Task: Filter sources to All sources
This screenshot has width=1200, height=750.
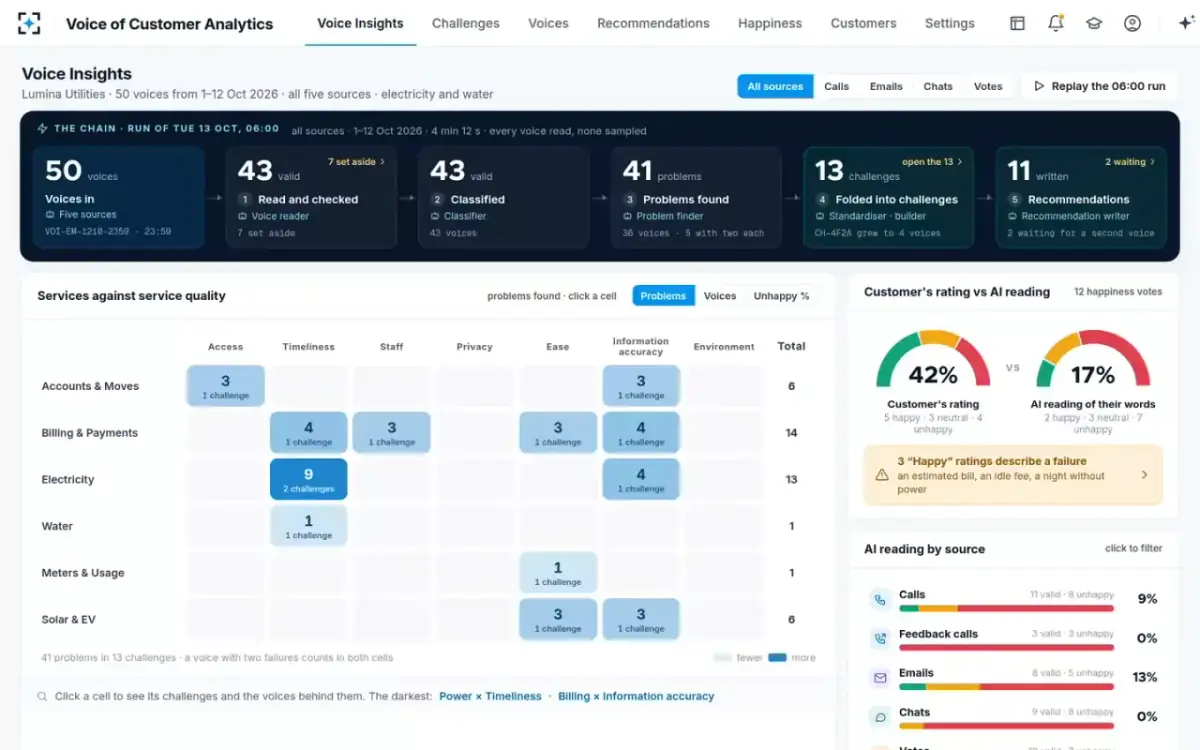Action: coord(775,86)
